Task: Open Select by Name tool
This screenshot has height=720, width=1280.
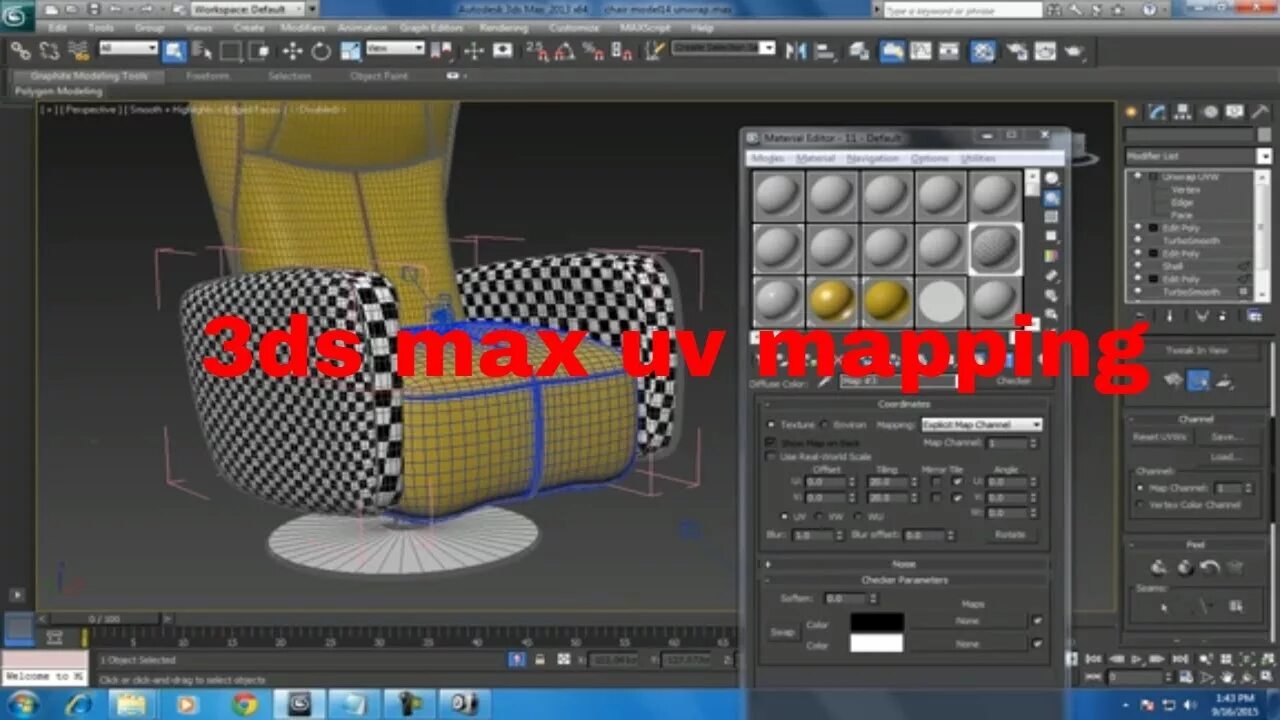Action: click(x=202, y=50)
